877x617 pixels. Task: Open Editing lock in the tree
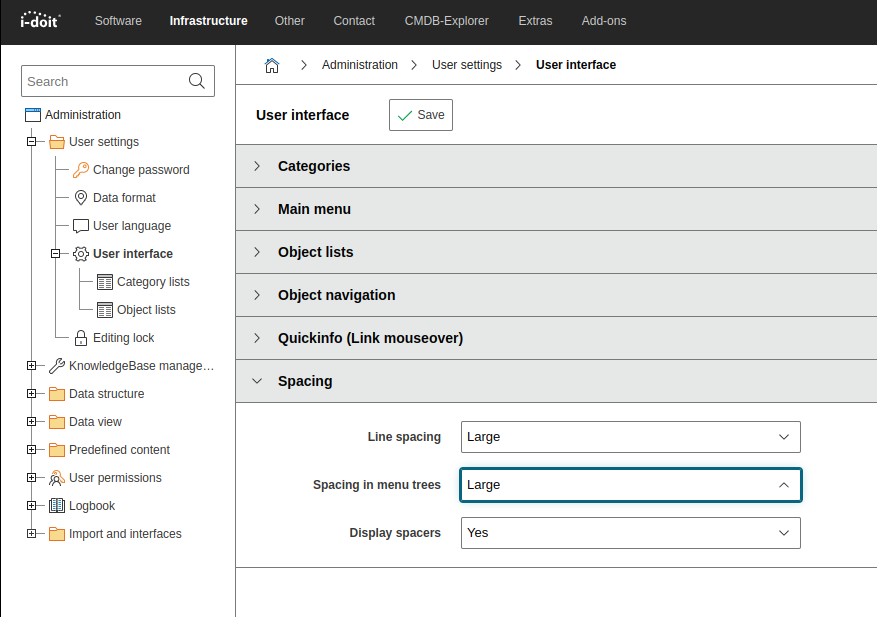click(124, 338)
